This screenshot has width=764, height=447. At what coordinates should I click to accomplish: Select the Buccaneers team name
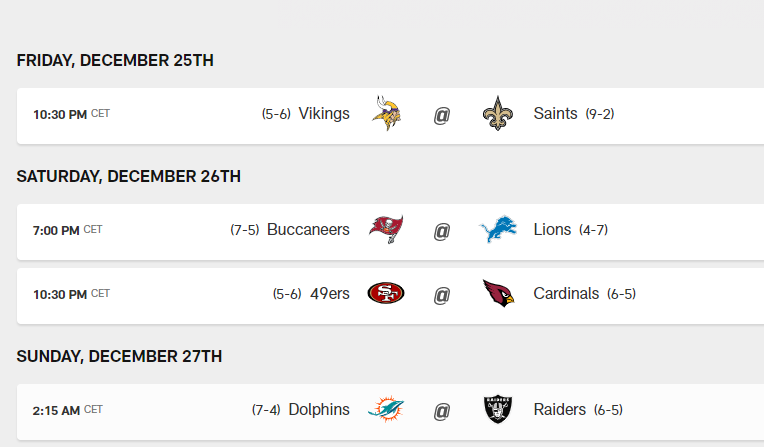click(308, 230)
